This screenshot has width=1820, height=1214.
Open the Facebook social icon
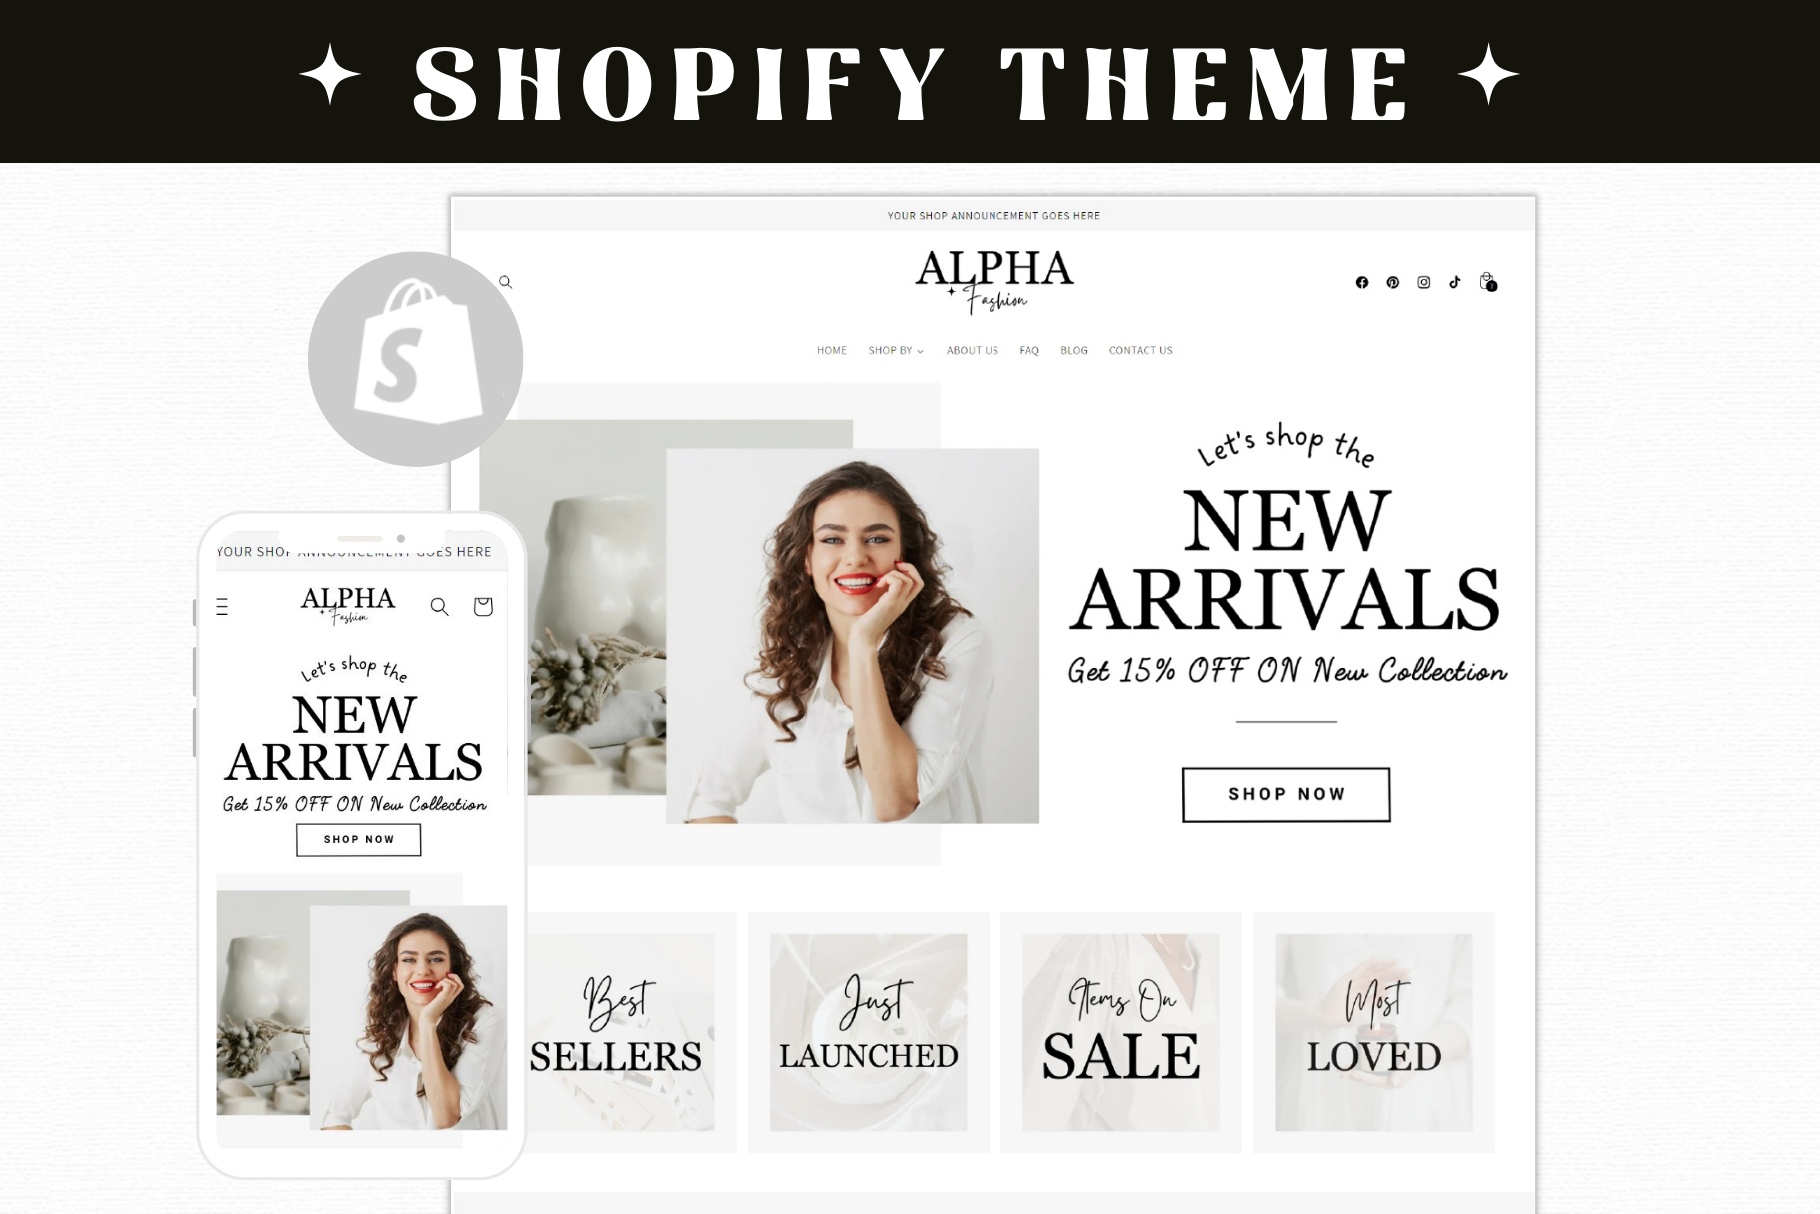[x=1362, y=283]
